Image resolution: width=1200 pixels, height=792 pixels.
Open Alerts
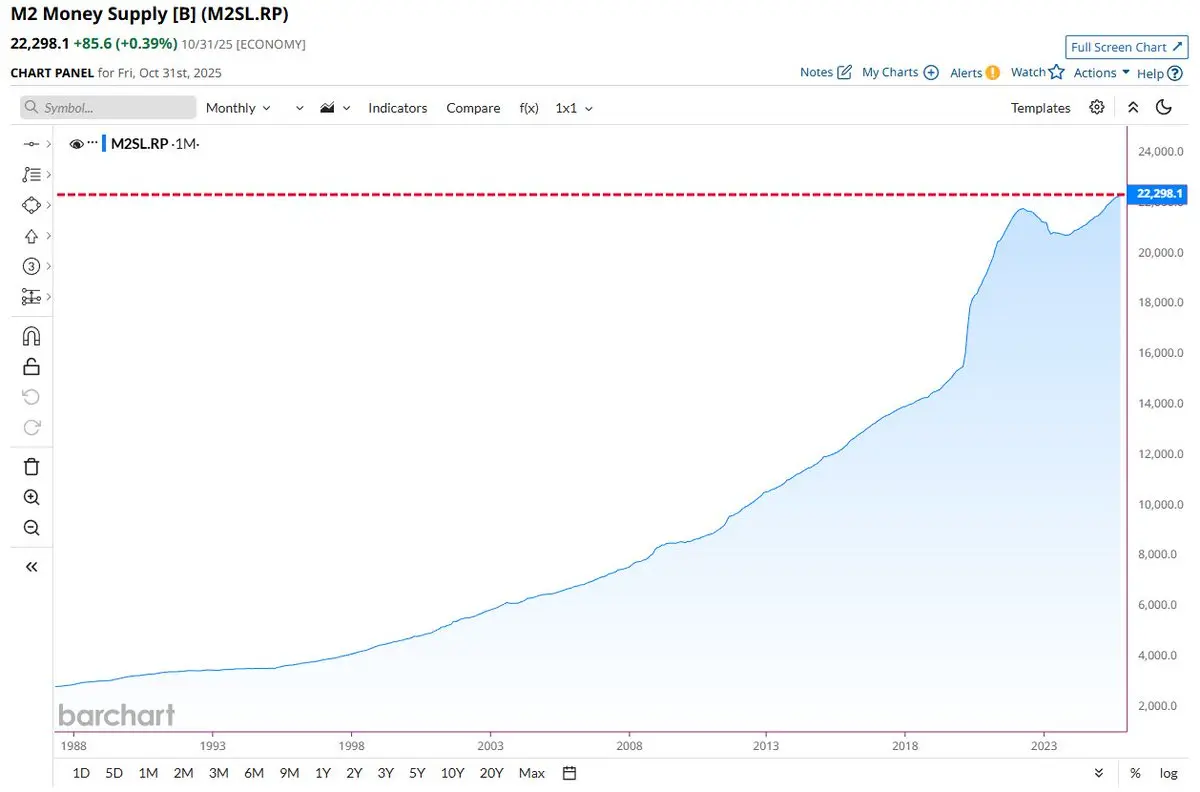[975, 72]
